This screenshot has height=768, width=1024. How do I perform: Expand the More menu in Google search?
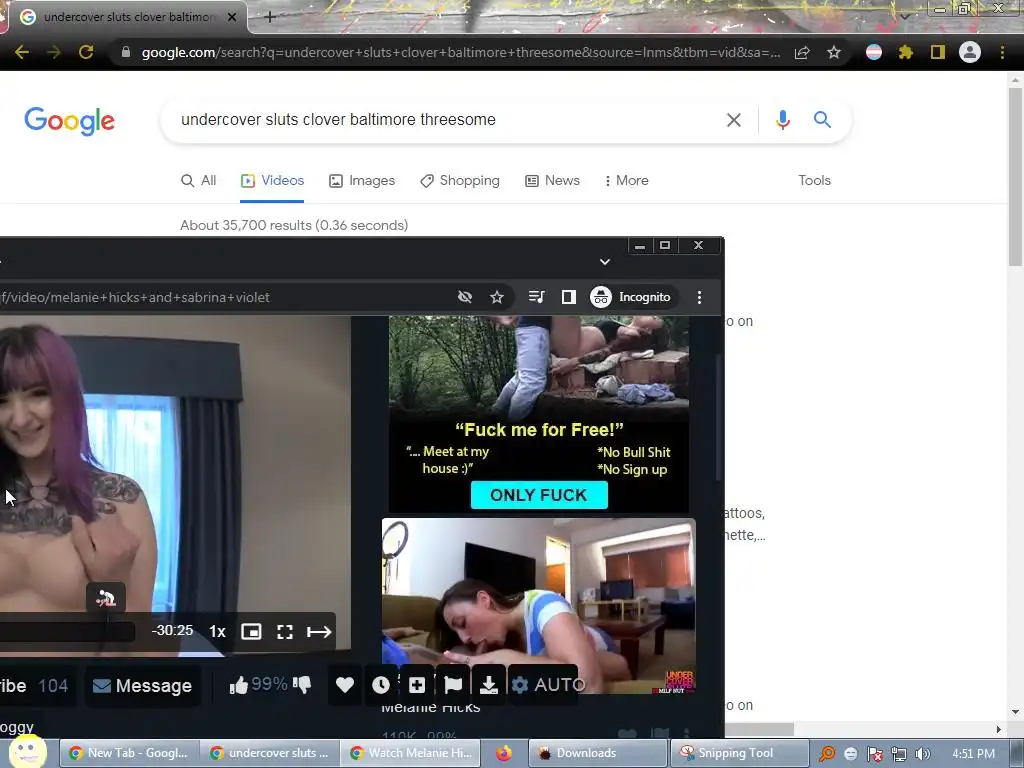click(x=626, y=181)
